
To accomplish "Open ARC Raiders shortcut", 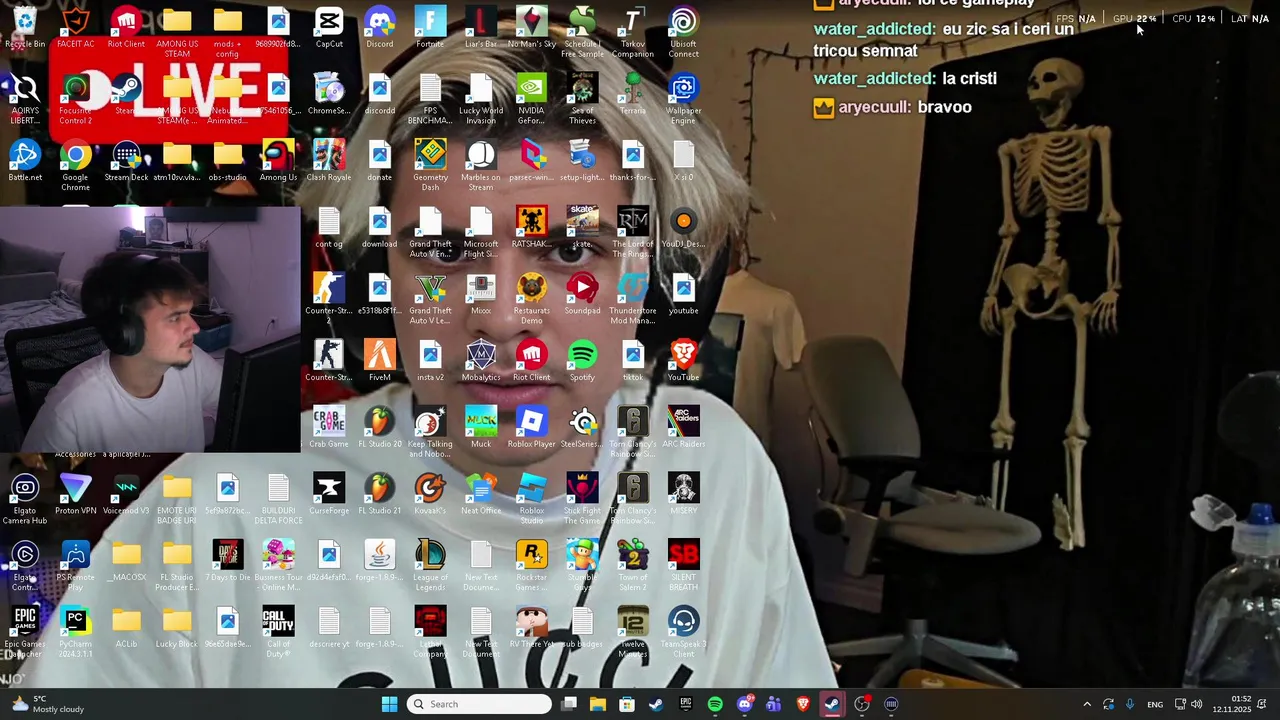I will point(684,428).
